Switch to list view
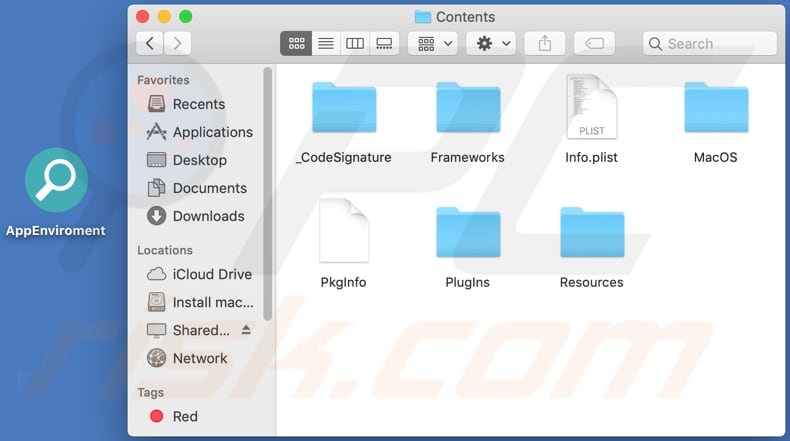 tap(325, 43)
